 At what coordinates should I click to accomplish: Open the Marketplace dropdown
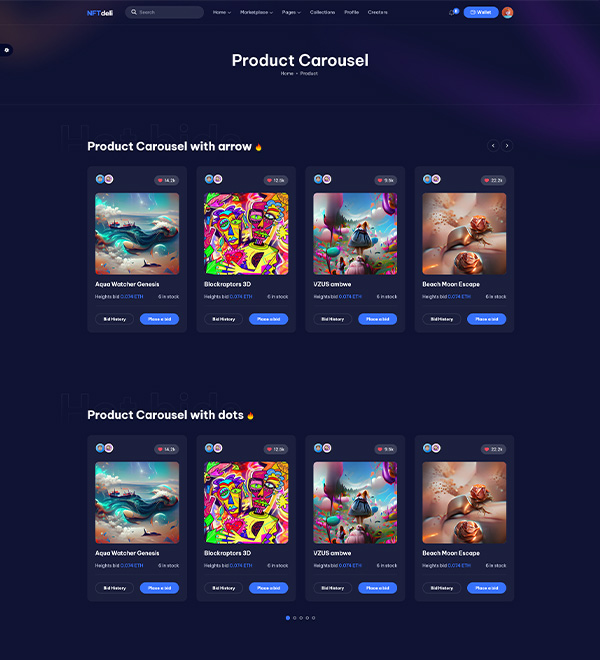[256, 12]
